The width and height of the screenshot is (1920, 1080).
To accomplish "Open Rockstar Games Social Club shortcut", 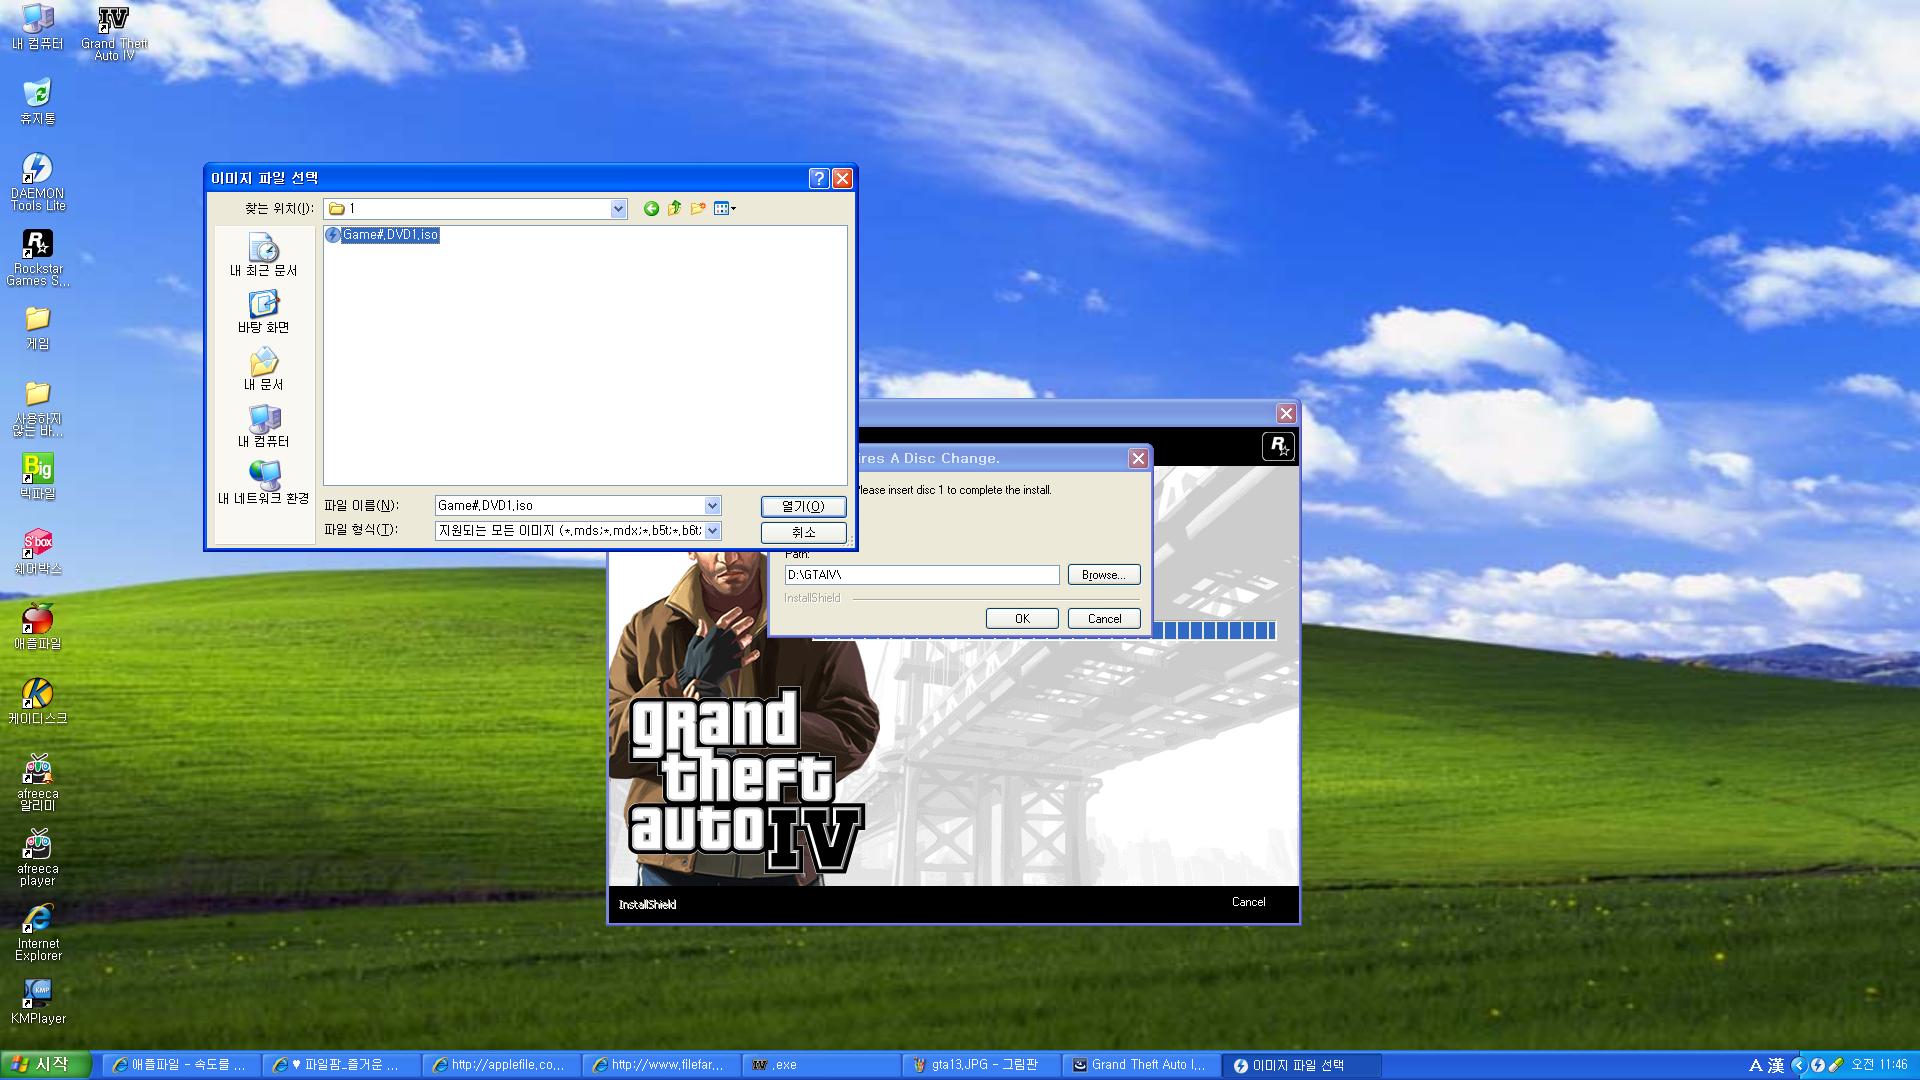I will tap(37, 258).
